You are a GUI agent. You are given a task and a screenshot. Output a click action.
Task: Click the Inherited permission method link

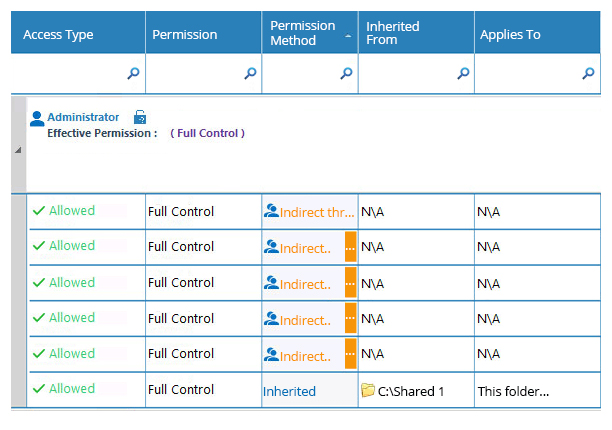click(289, 391)
